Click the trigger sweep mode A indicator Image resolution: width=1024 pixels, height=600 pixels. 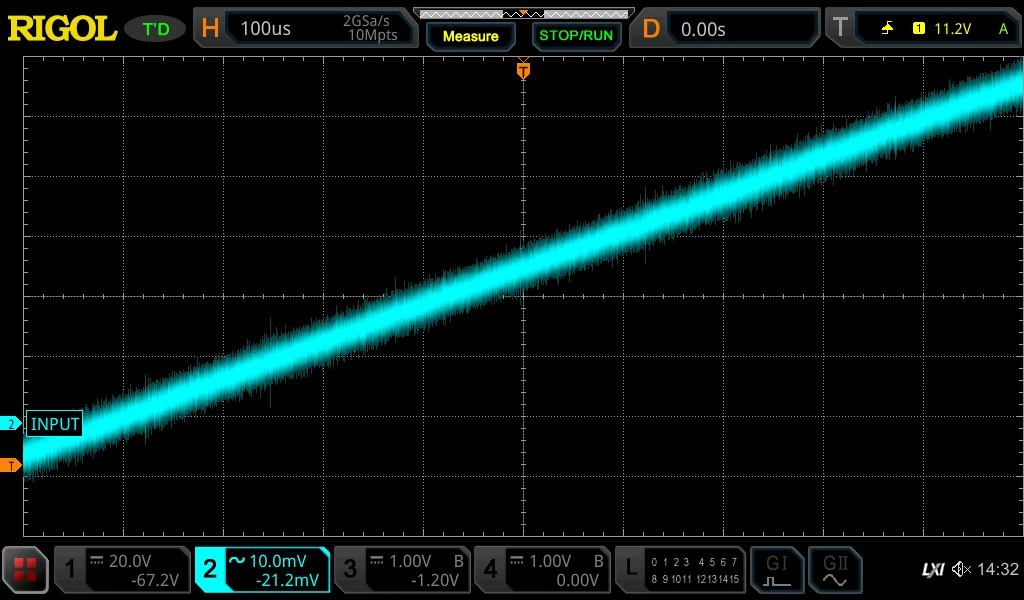pyautogui.click(x=1003, y=29)
